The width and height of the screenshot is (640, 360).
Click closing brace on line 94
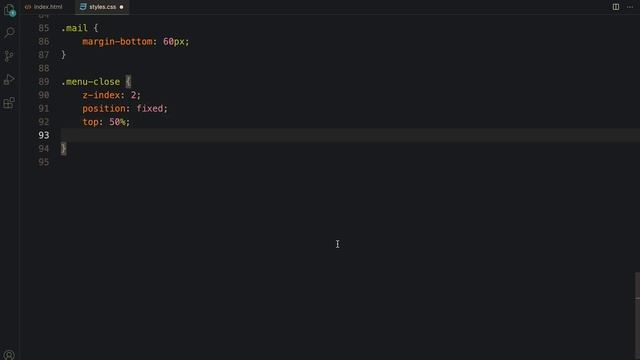click(63, 149)
